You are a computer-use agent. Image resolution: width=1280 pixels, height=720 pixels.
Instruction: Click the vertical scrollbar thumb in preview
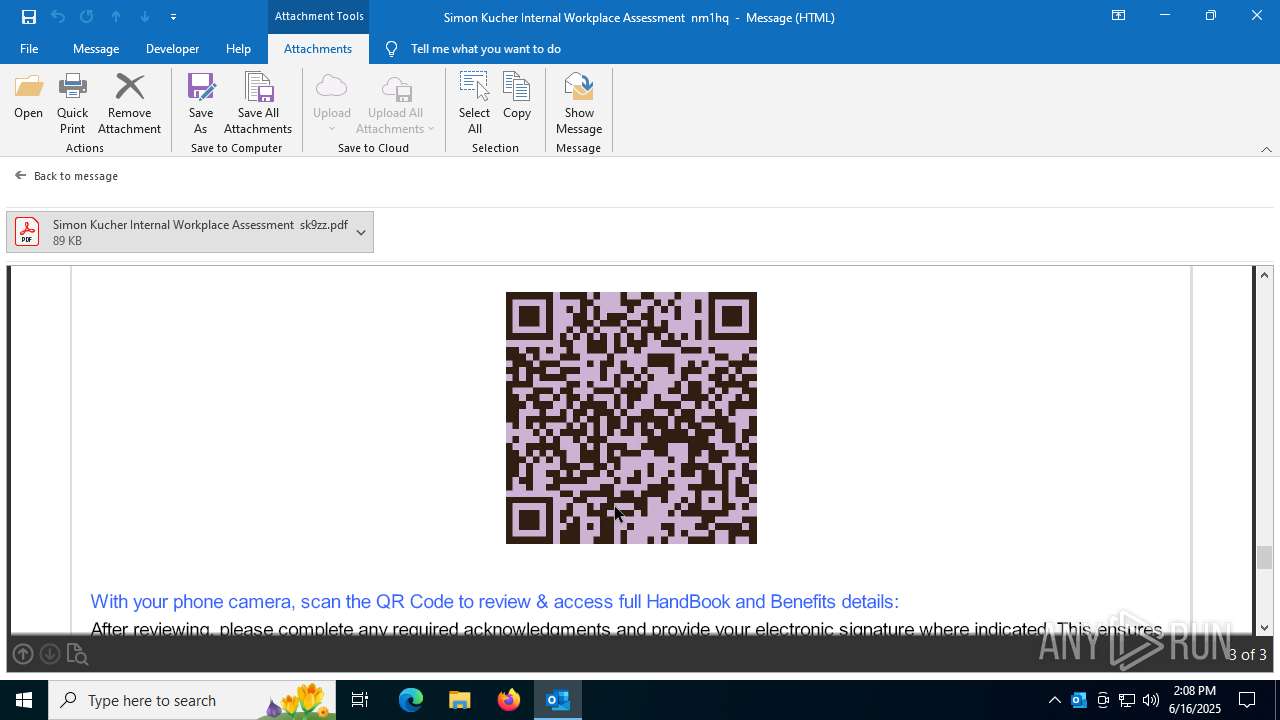(1265, 557)
